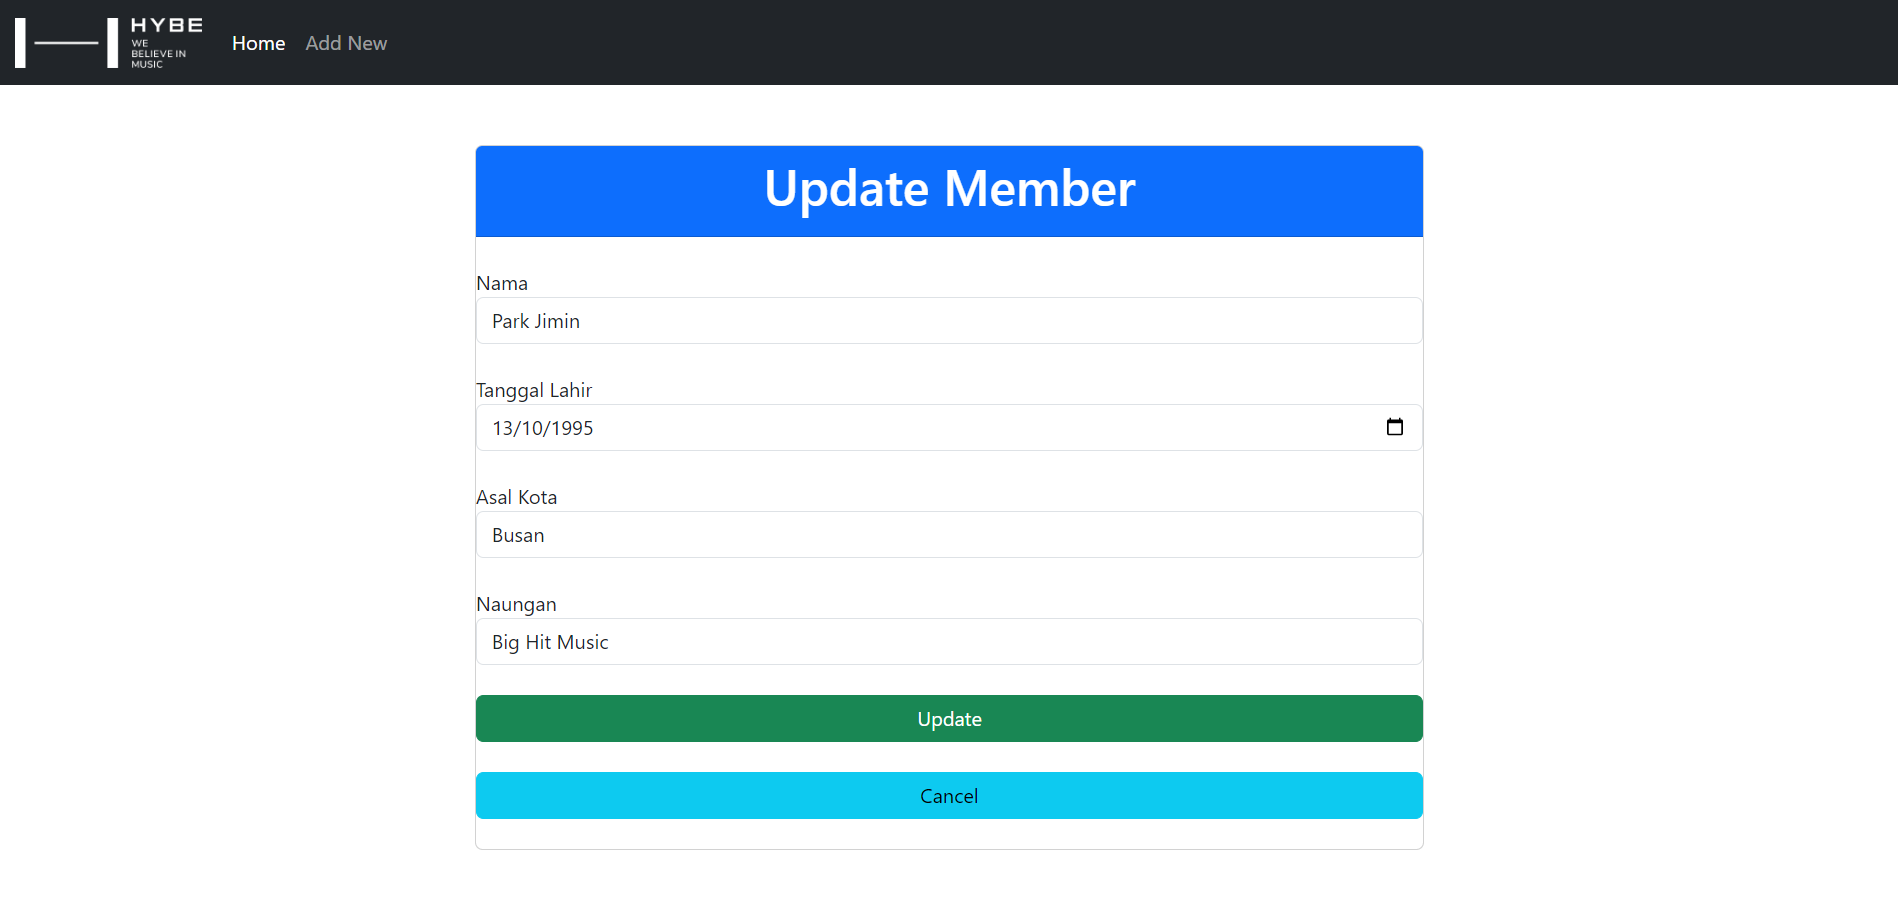Click the 'WE BELIEVE IN MUSIC' tagline
The width and height of the screenshot is (1898, 900).
click(157, 55)
